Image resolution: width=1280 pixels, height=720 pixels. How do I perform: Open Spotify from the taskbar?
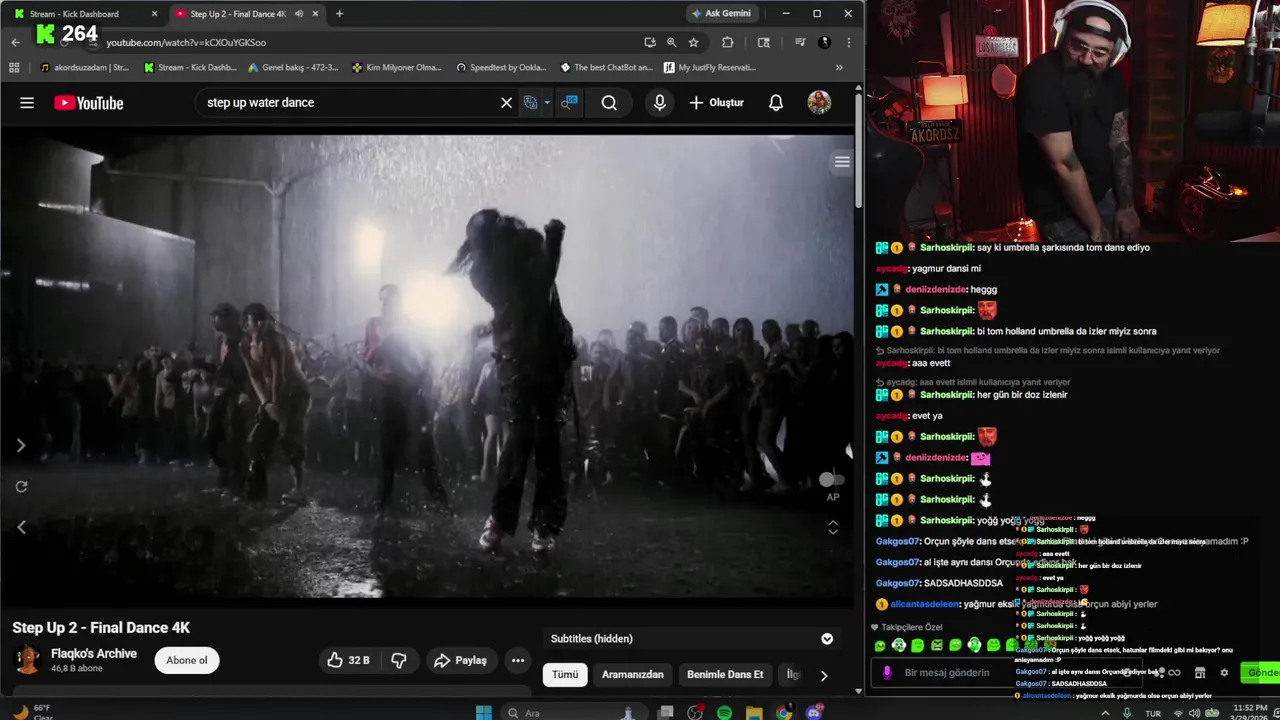click(x=724, y=713)
